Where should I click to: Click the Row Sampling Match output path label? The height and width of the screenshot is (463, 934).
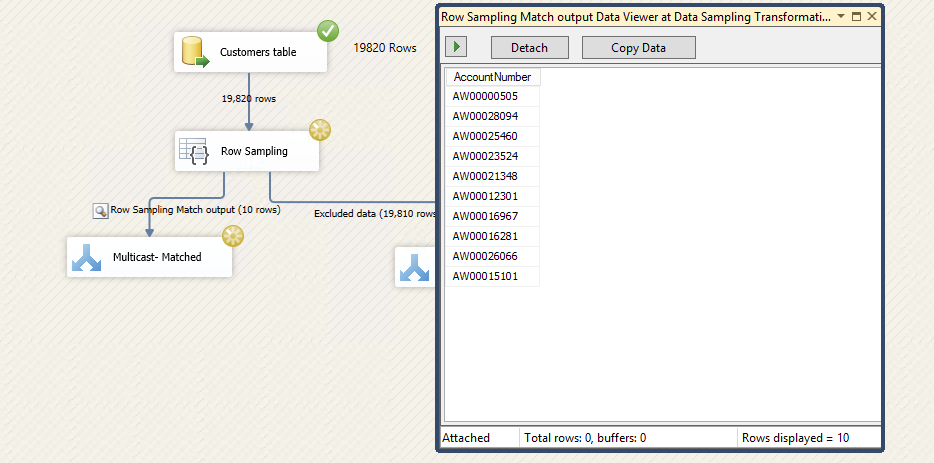[x=195, y=210]
